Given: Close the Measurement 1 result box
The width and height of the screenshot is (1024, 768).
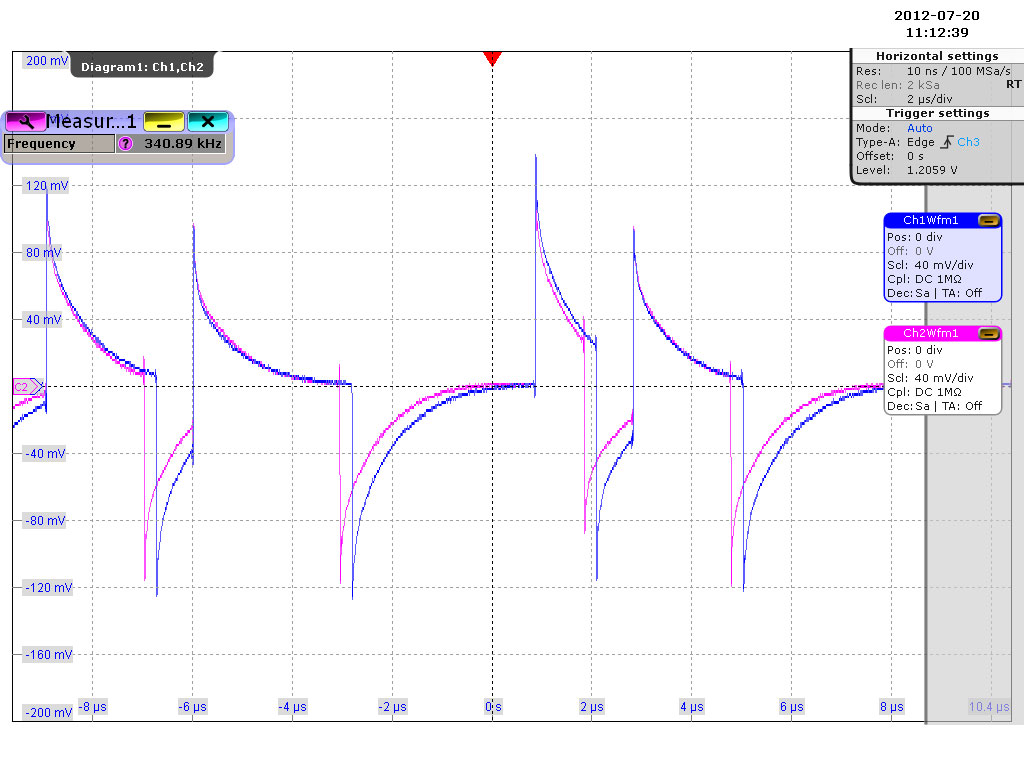Looking at the screenshot, I should pyautogui.click(x=207, y=122).
